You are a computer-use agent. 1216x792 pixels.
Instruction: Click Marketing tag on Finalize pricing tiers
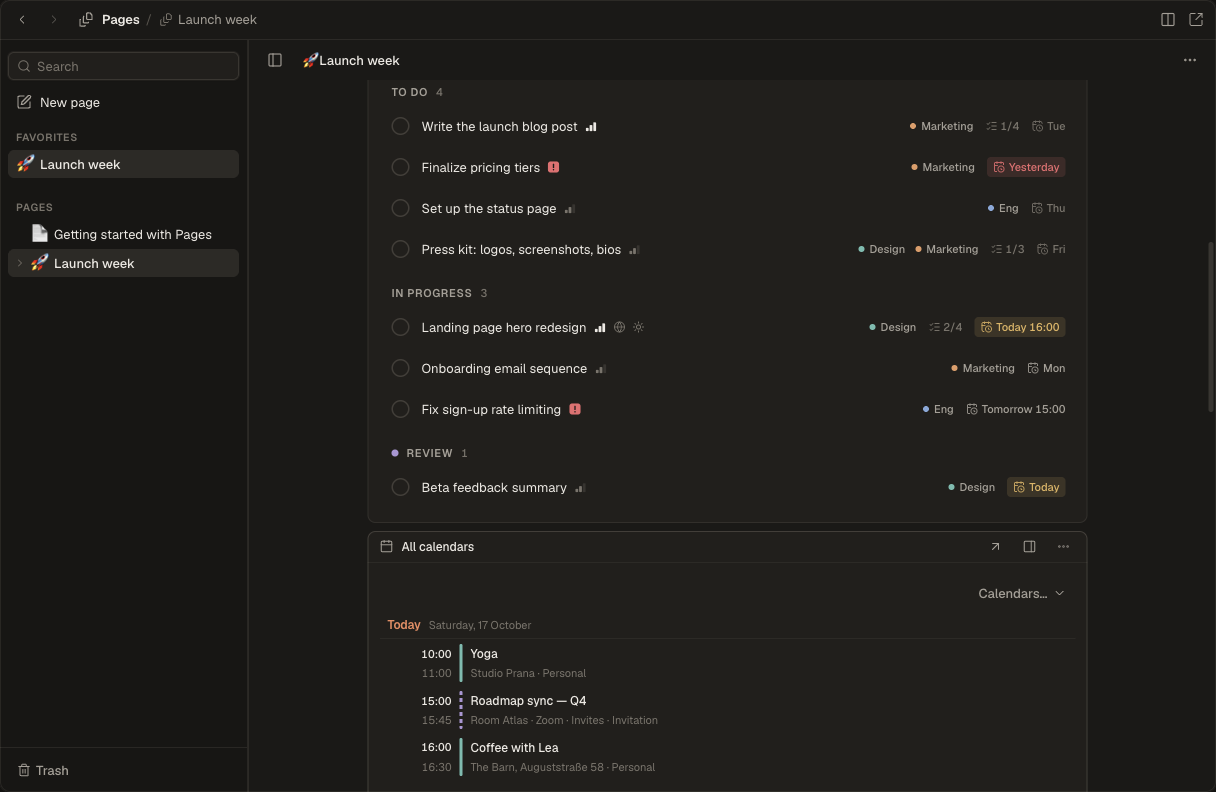[x=942, y=167]
